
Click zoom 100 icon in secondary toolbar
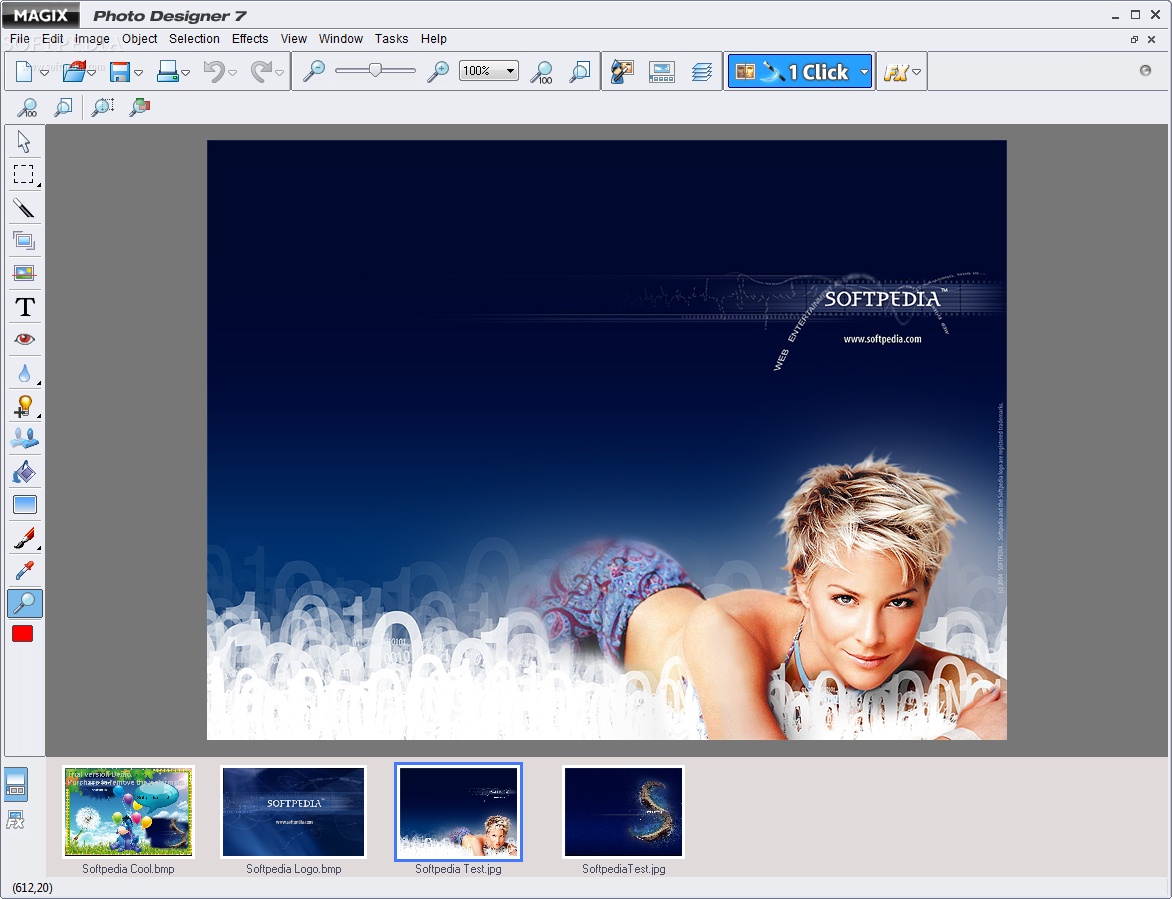coord(27,108)
